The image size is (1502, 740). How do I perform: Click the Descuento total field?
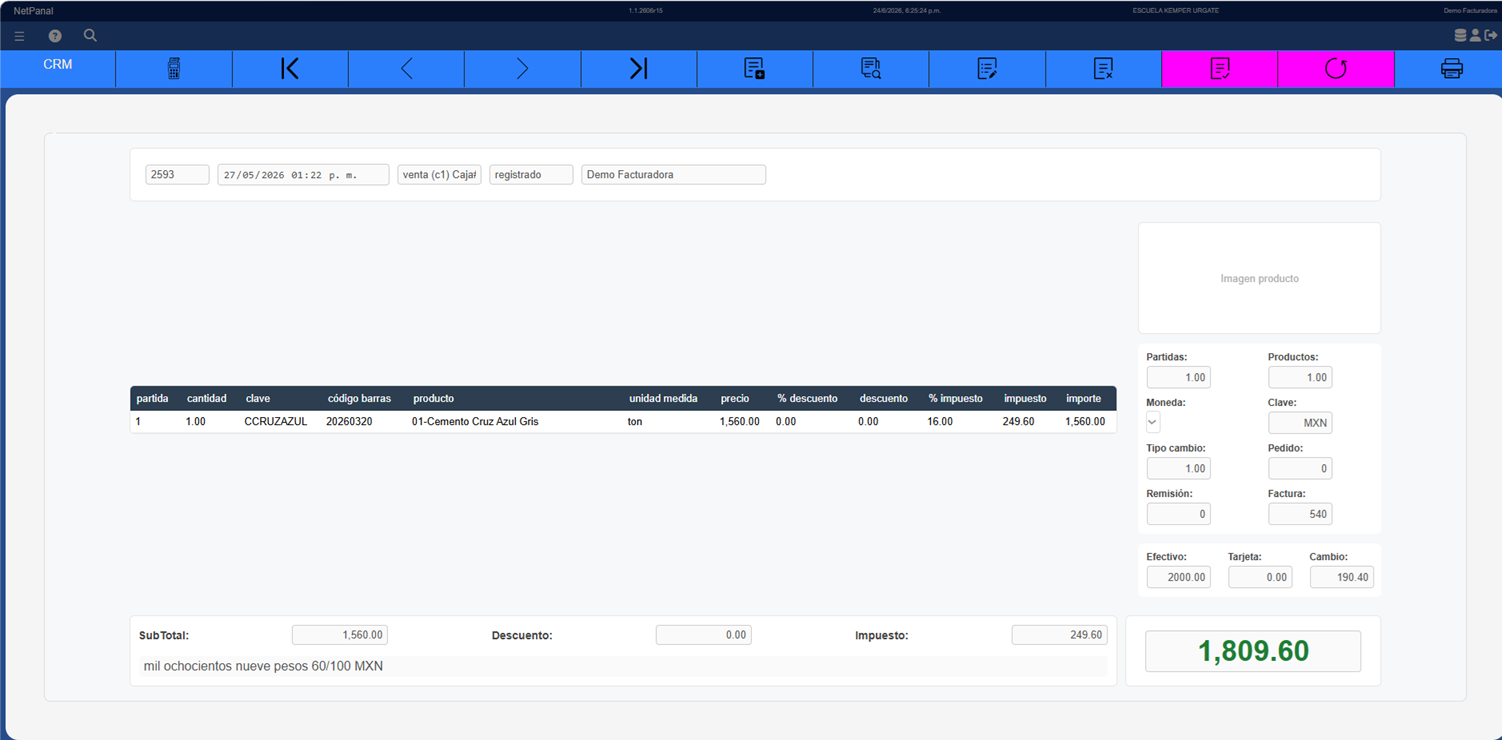[x=703, y=635]
